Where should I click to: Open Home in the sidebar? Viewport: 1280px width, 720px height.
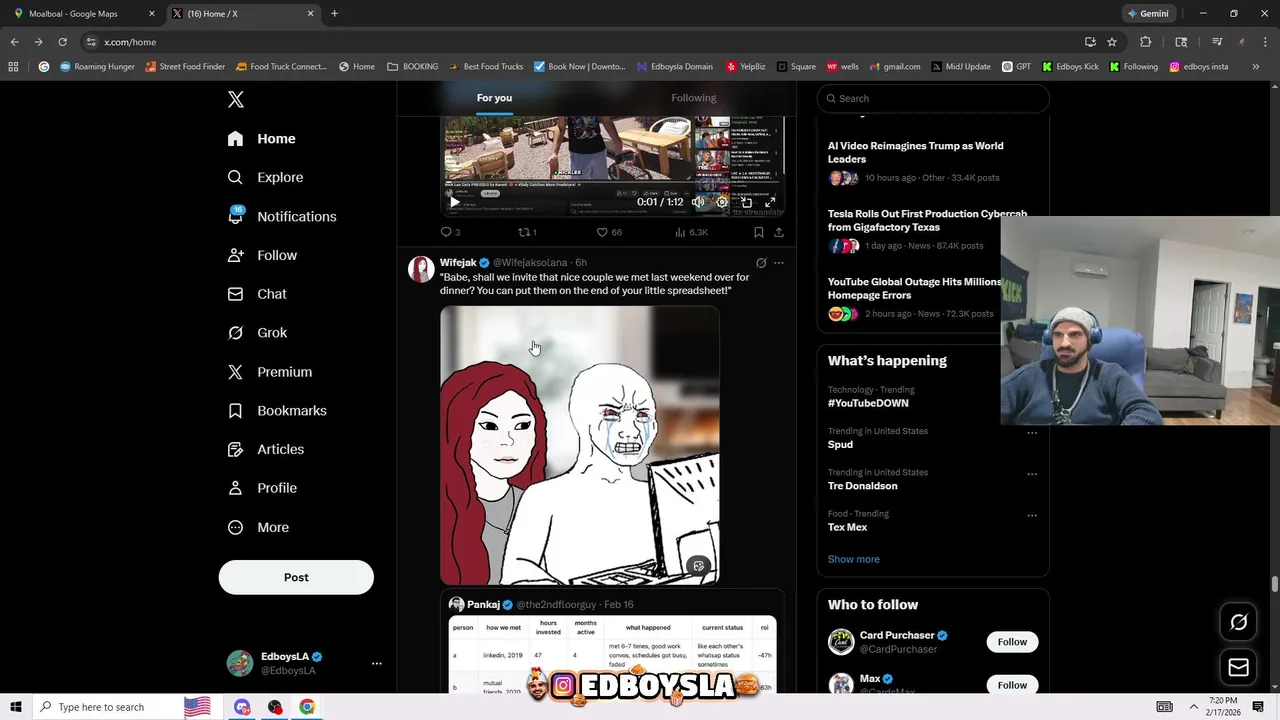click(x=261, y=139)
